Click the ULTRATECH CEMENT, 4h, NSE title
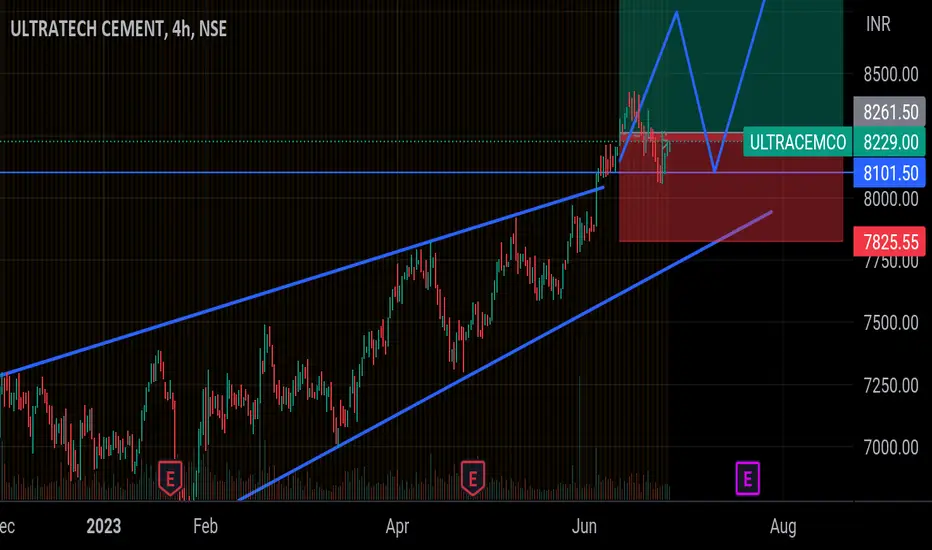Viewport: 932px width, 550px height. 118,29
